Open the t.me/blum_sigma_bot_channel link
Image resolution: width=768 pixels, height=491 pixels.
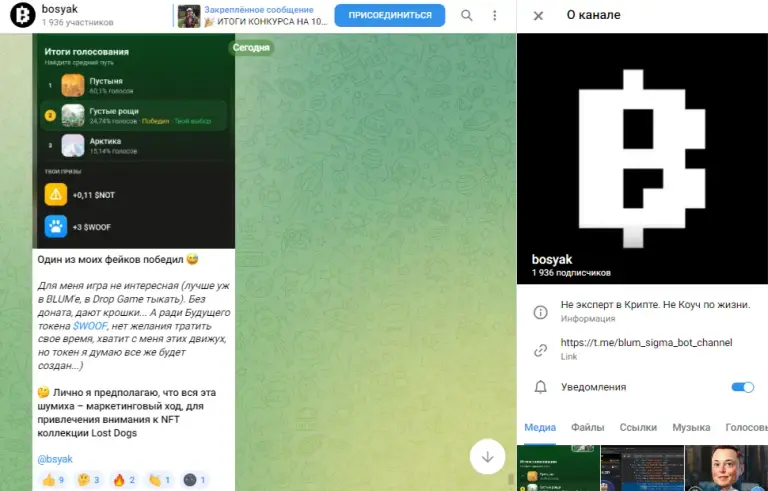tap(647, 343)
